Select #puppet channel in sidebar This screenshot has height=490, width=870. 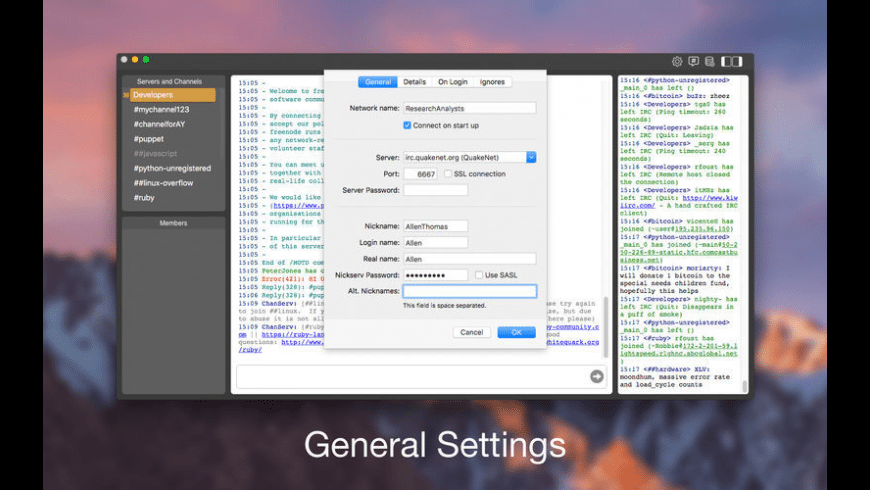[x=149, y=139]
